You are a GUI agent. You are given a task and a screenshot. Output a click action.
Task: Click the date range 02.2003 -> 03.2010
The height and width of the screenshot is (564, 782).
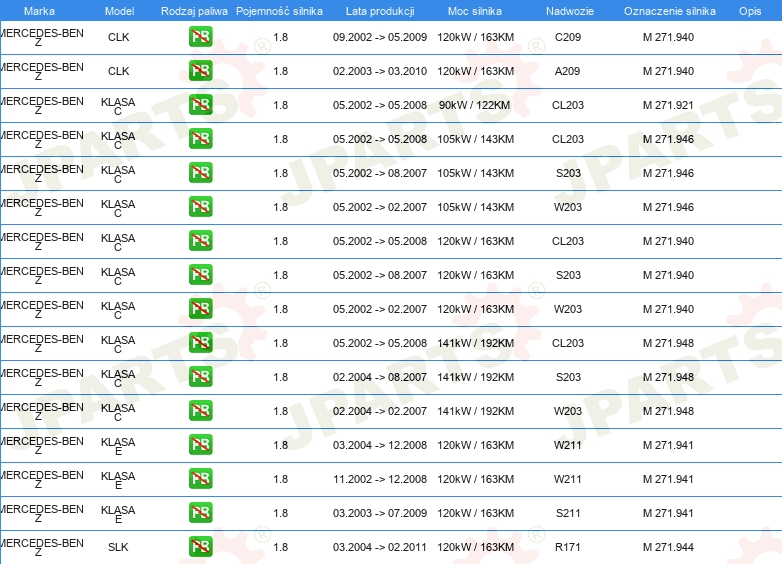(380, 71)
